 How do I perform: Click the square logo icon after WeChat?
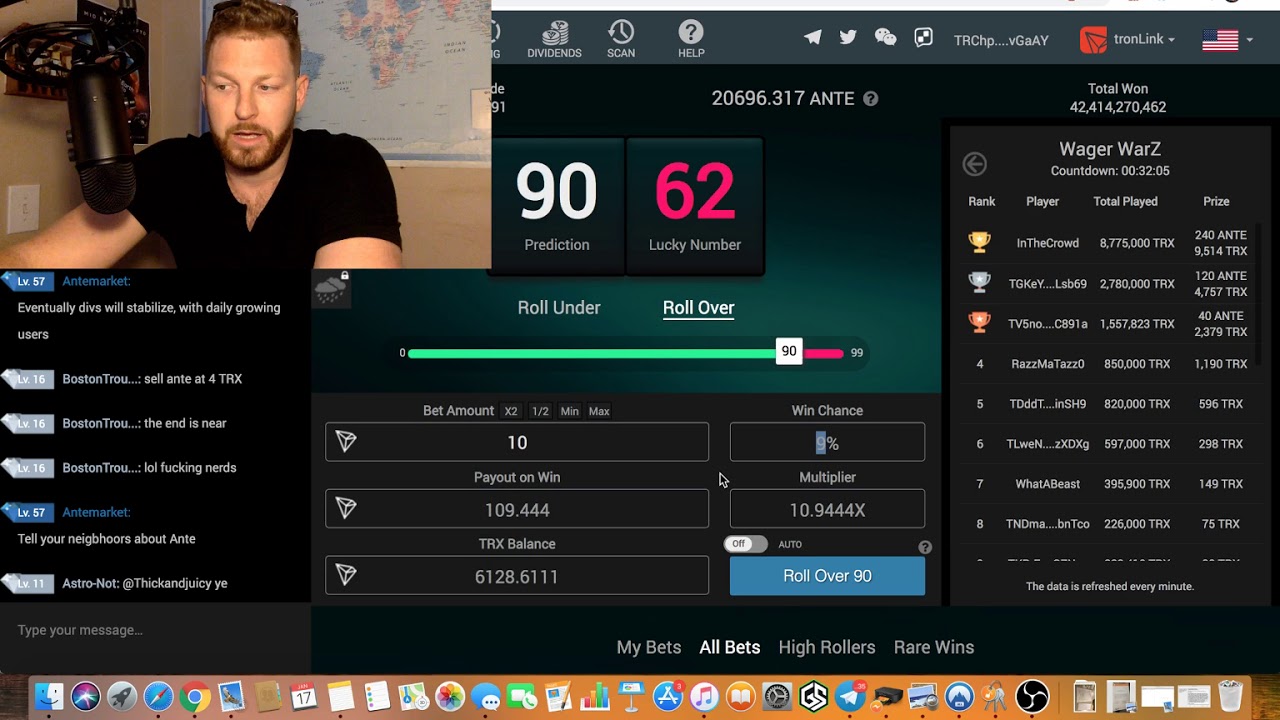pyautogui.click(x=923, y=38)
